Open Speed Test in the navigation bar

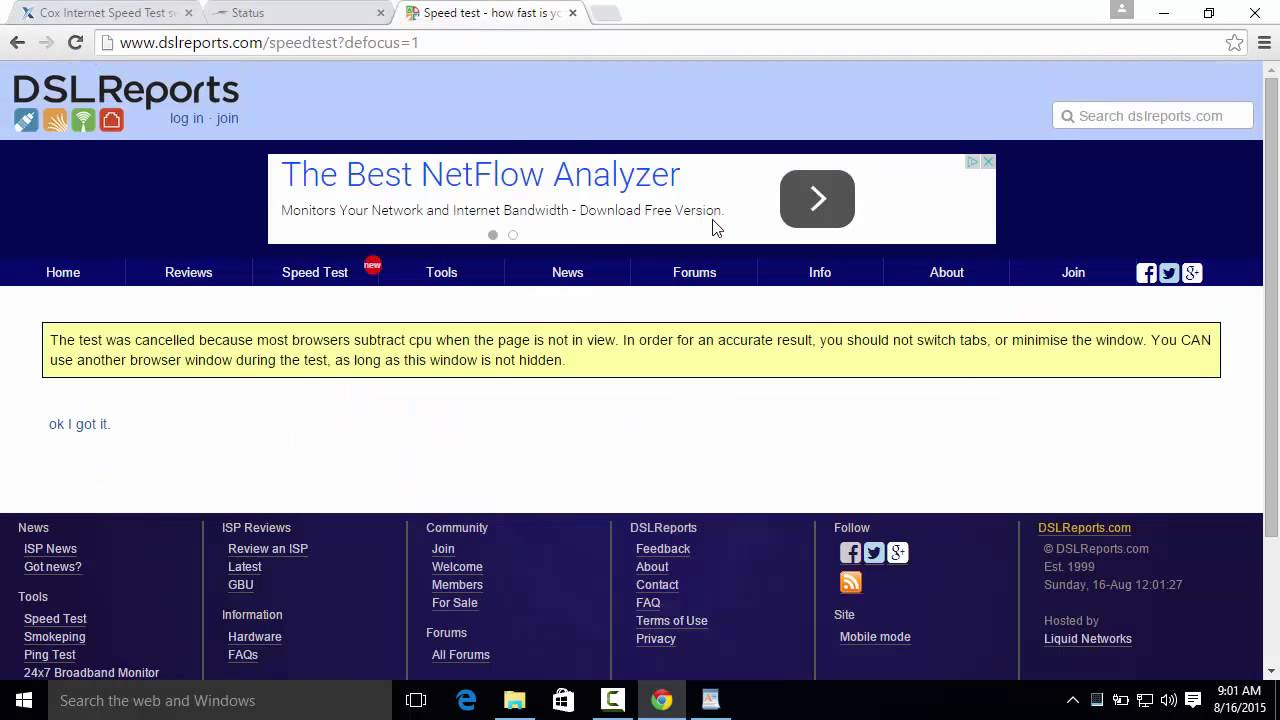[315, 272]
